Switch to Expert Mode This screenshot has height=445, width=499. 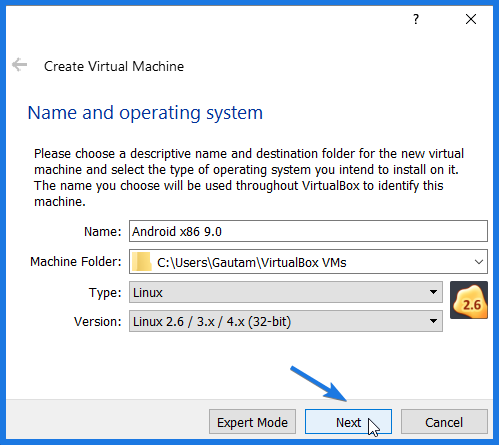click(x=252, y=422)
